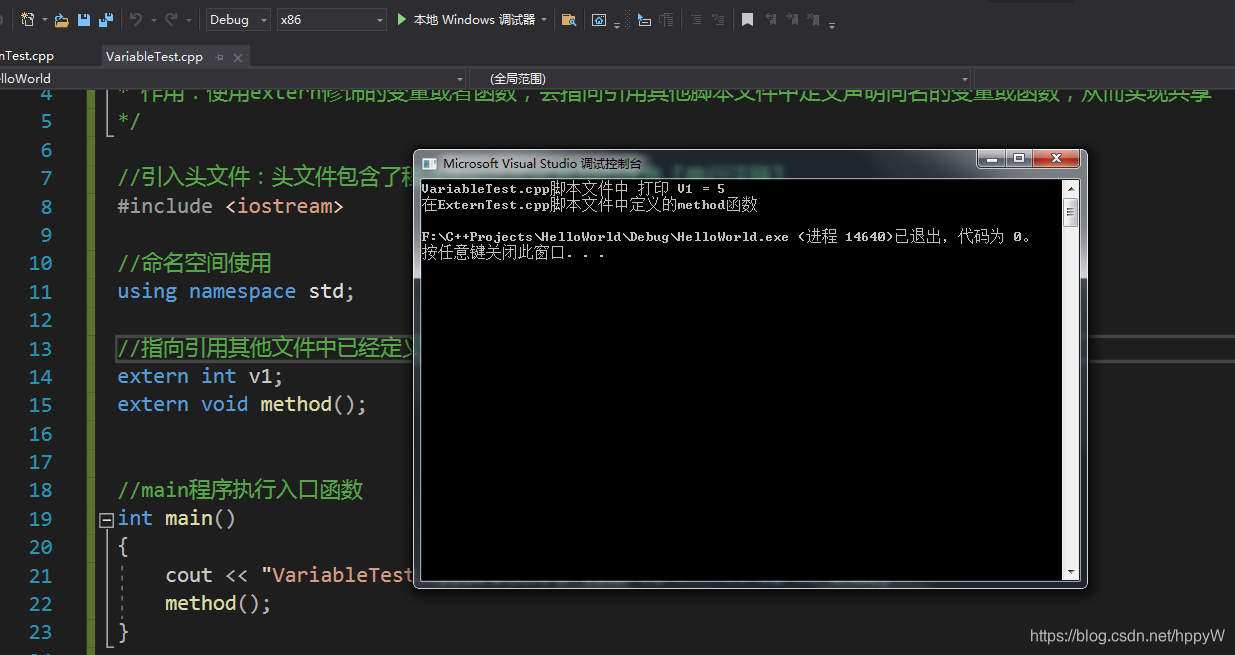Click the Save All icon
1235x655 pixels.
pyautogui.click(x=106, y=19)
